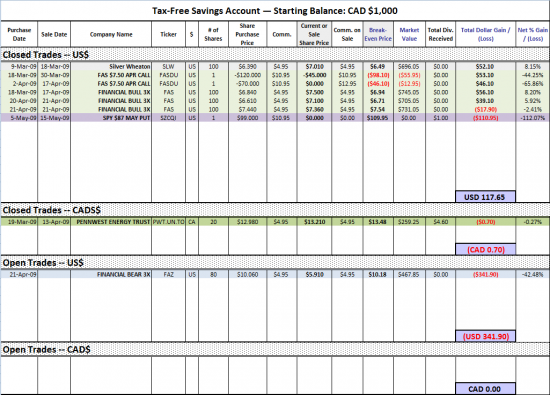Screen dimensions: 550x395
Task: Click the '-2.41%' net loss cell
Action: click(532, 109)
